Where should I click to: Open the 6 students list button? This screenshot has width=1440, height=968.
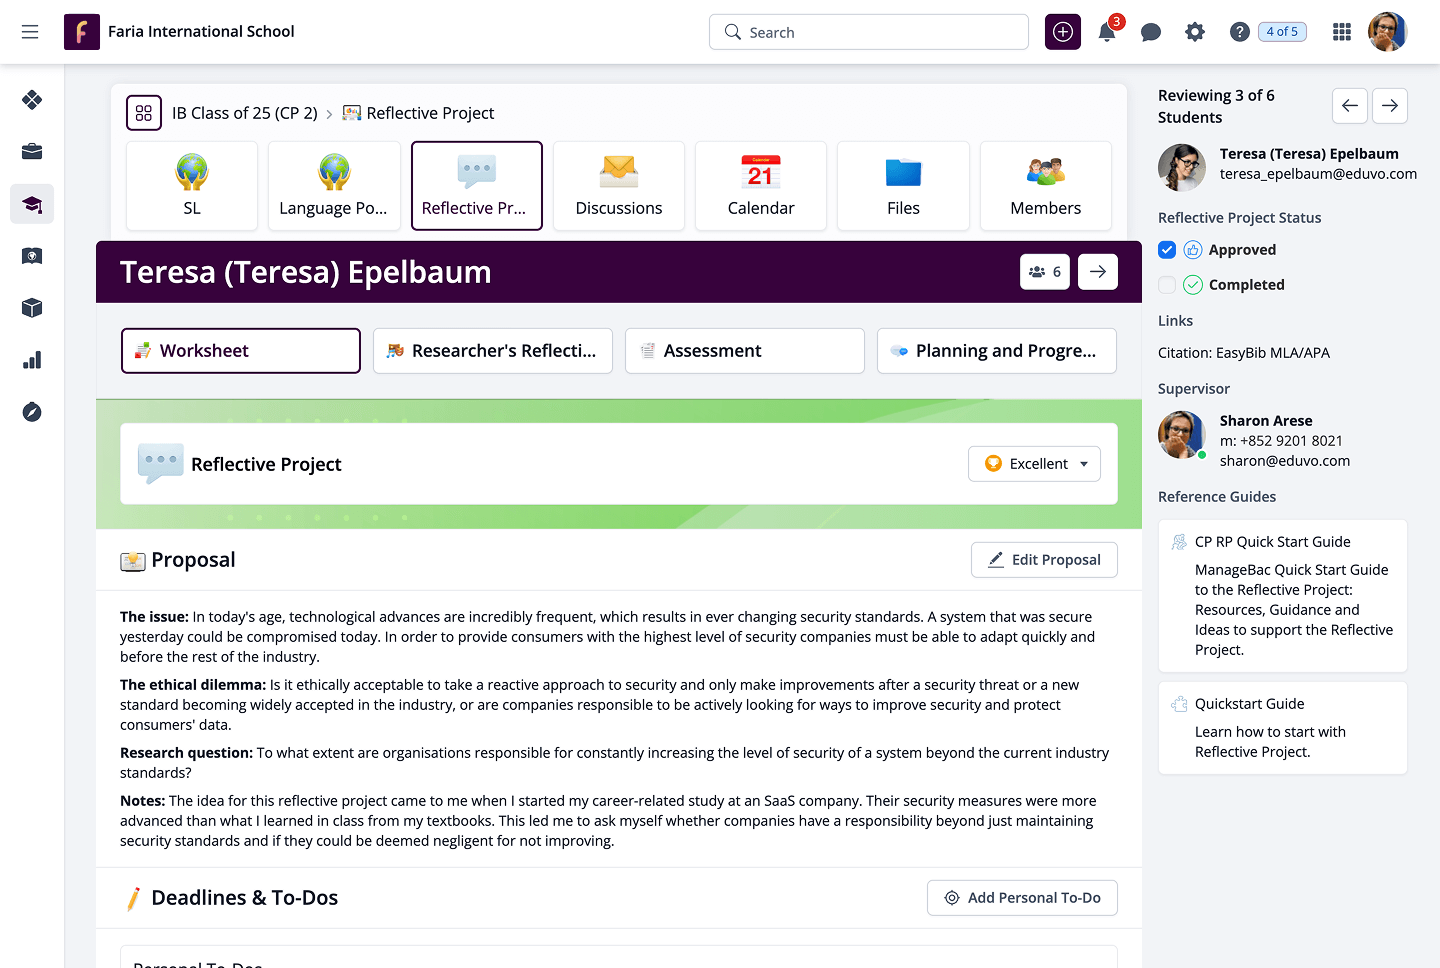click(x=1045, y=272)
